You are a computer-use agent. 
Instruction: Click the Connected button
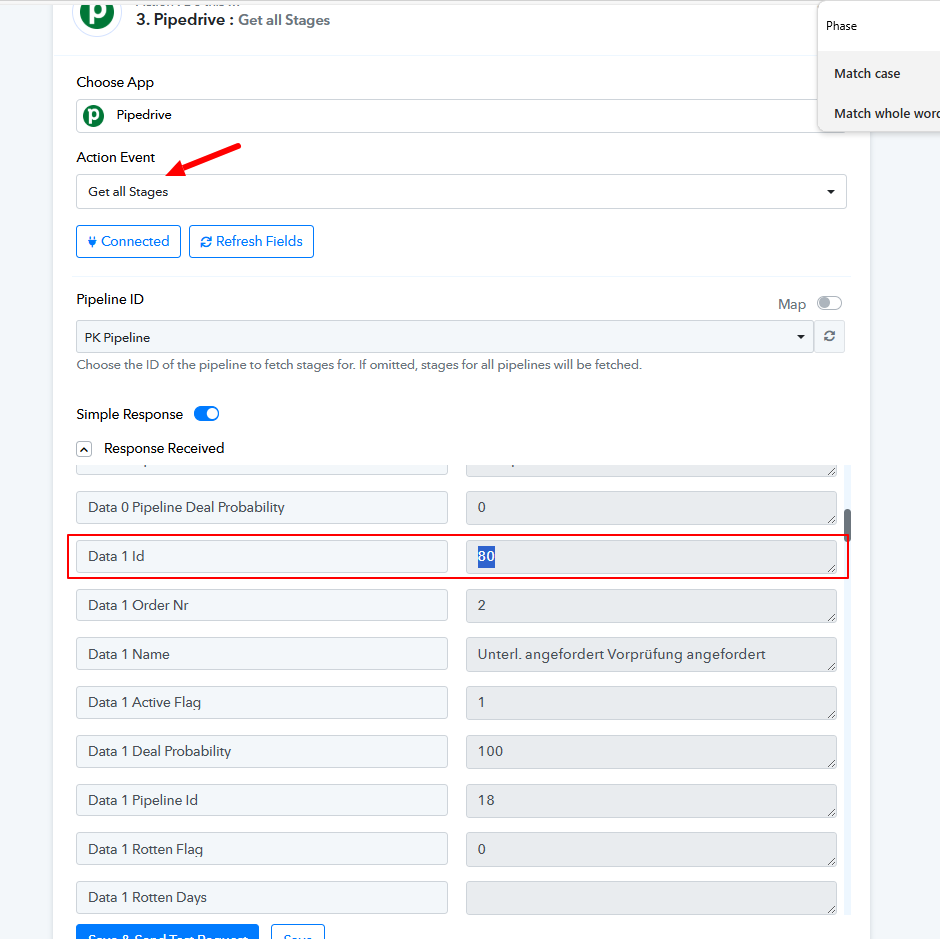tap(128, 242)
